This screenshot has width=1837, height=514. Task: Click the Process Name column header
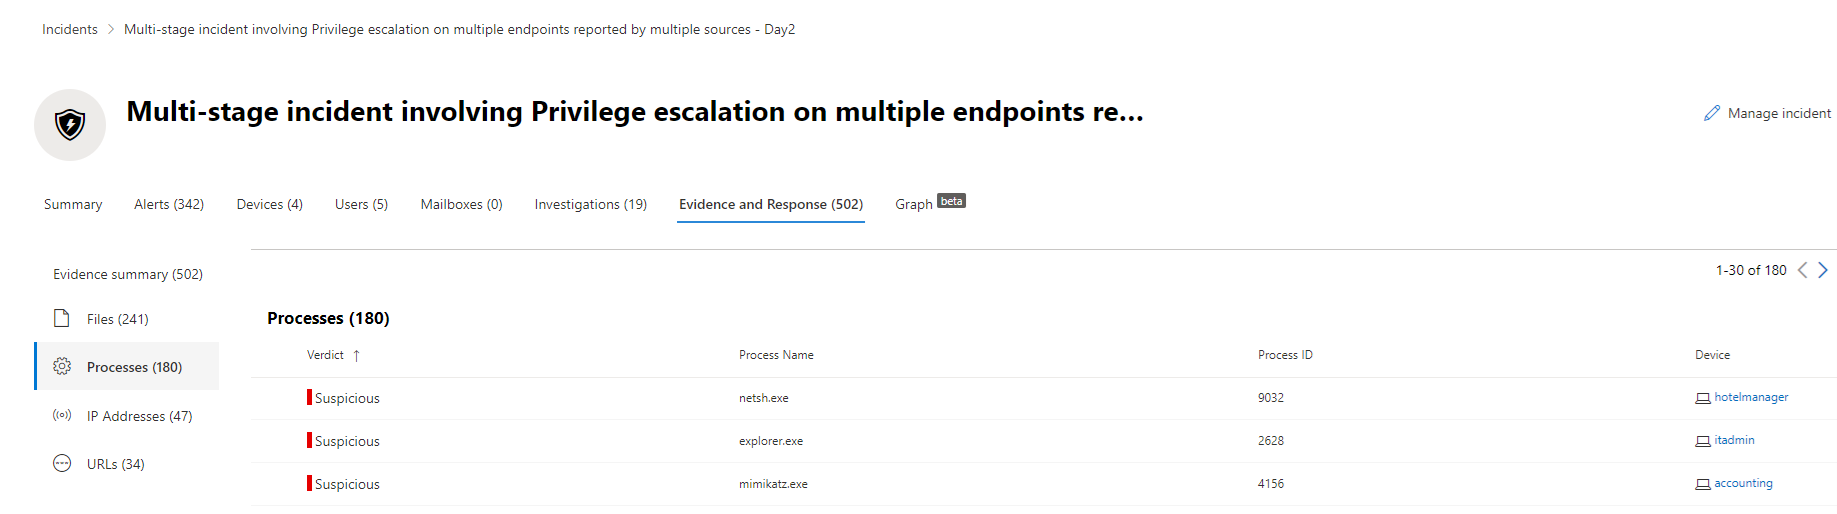click(x=776, y=355)
